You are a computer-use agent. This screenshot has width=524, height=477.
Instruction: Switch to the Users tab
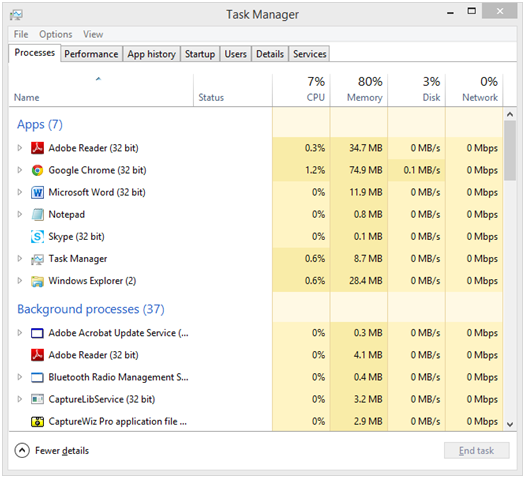(236, 54)
